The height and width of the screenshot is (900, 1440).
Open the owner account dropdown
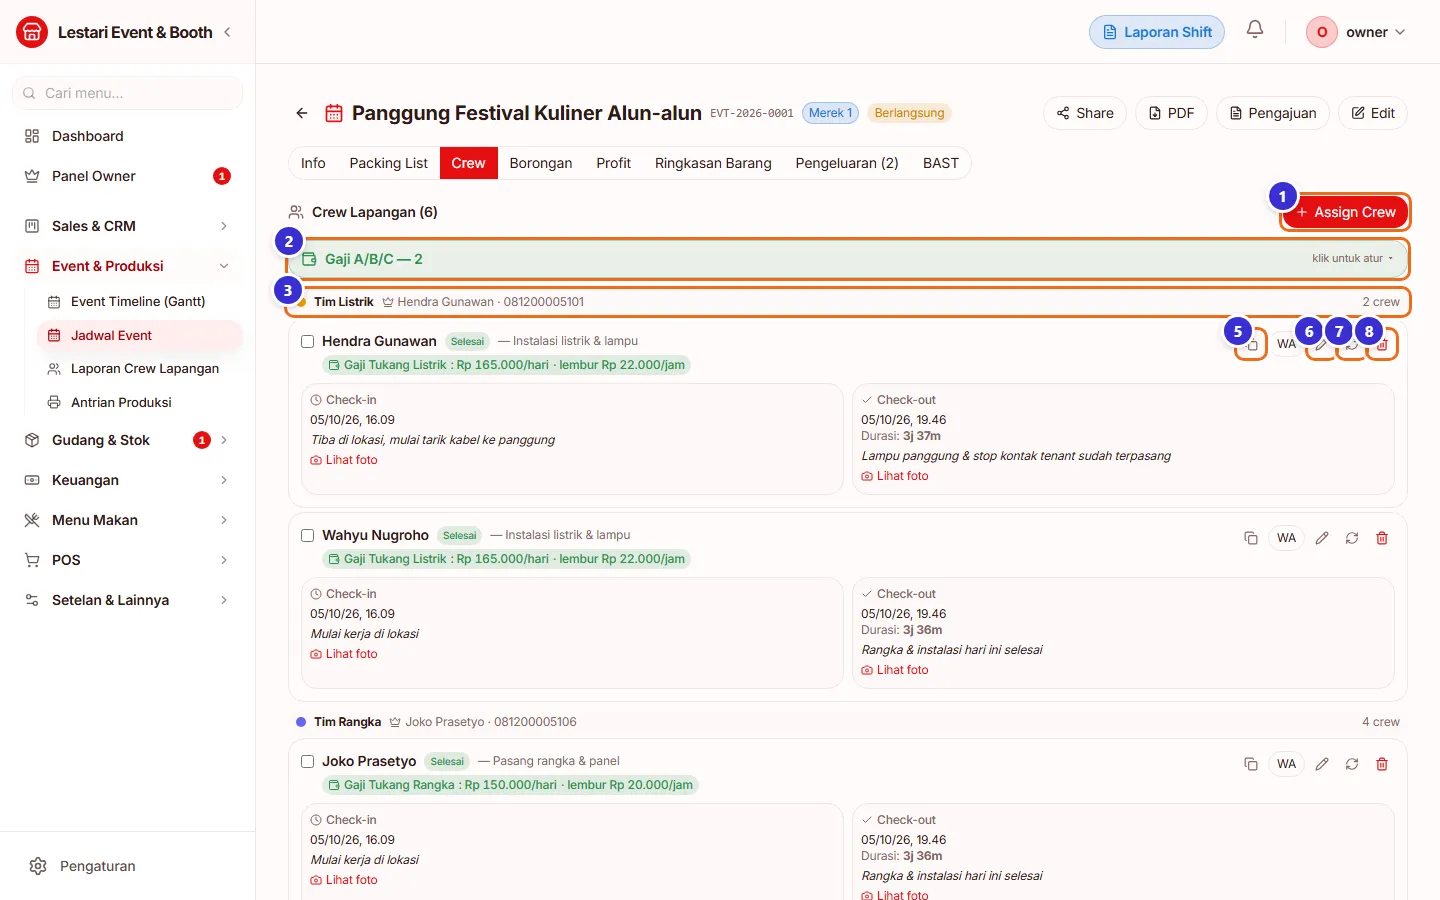(x=1358, y=32)
